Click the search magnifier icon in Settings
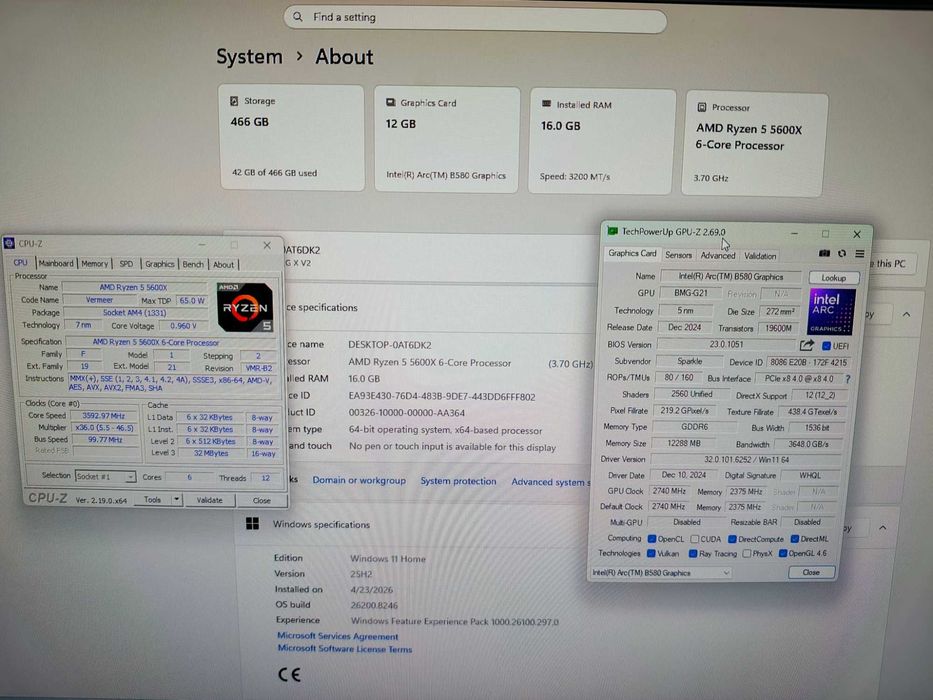 click(x=298, y=17)
